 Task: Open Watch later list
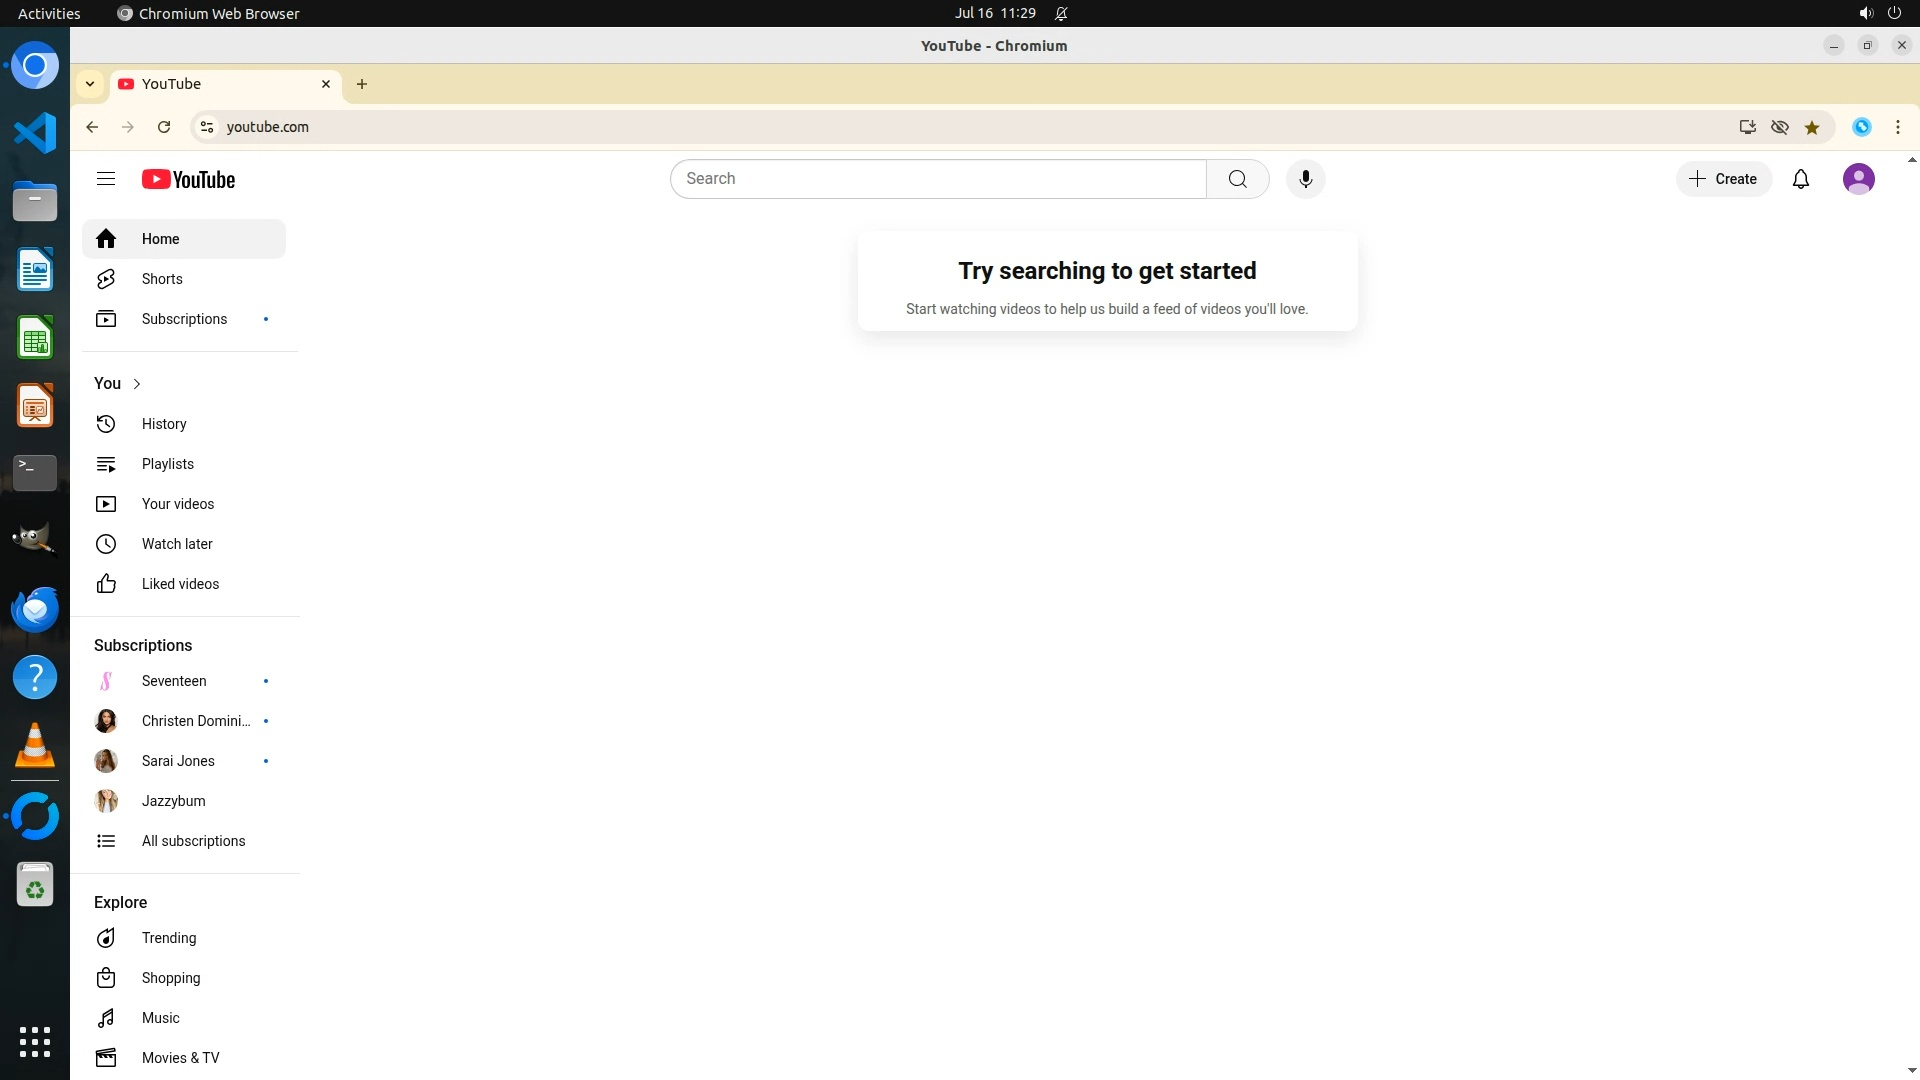(x=177, y=544)
